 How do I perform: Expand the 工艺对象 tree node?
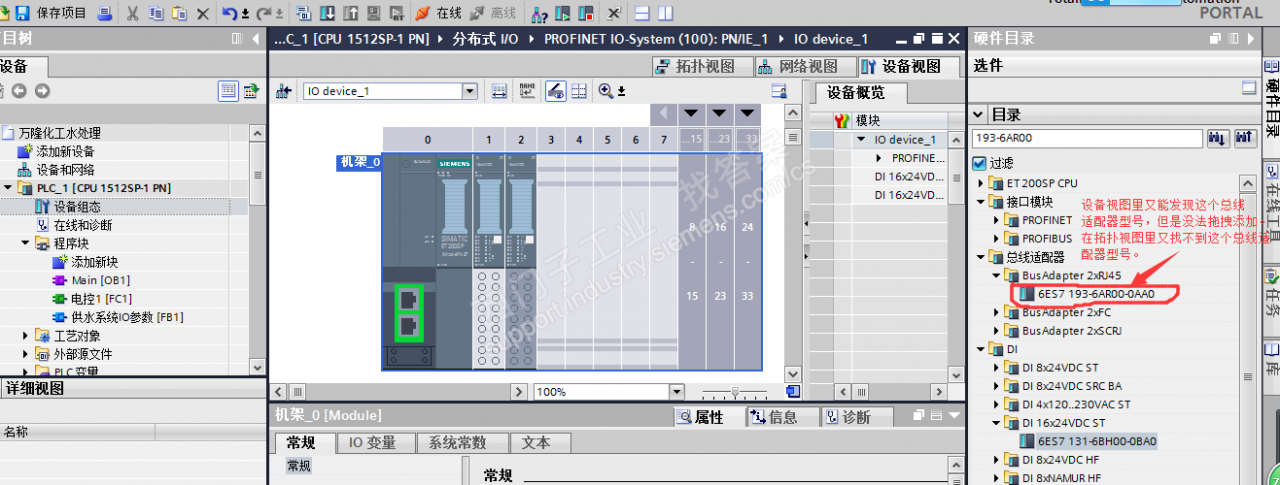point(26,336)
